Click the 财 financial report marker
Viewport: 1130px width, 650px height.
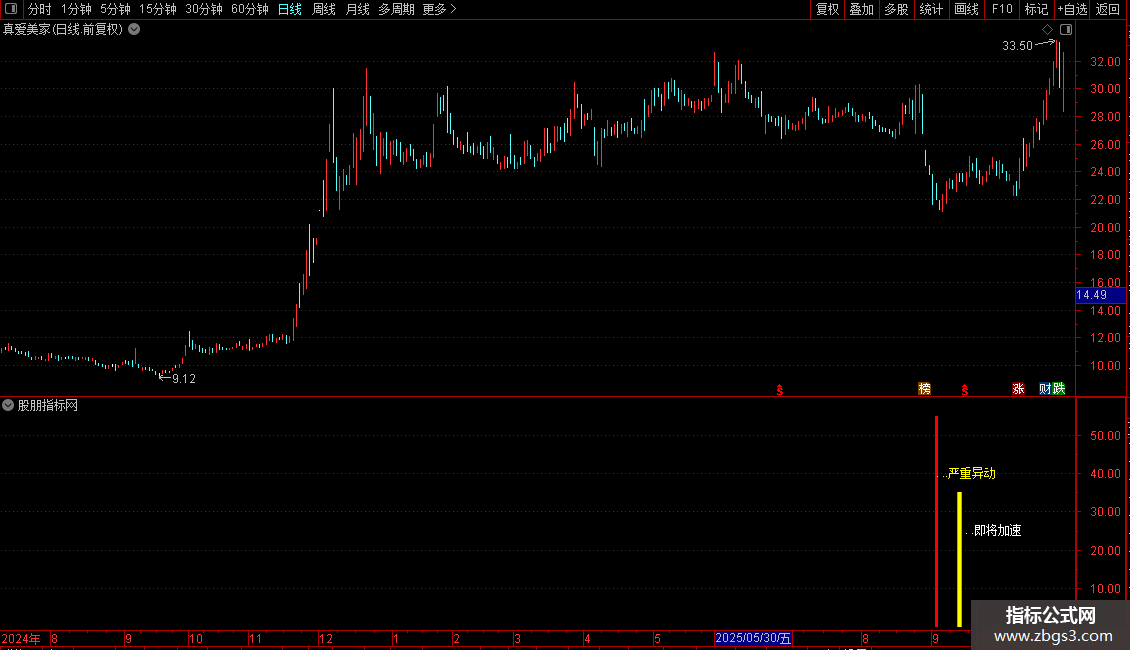click(x=1045, y=388)
